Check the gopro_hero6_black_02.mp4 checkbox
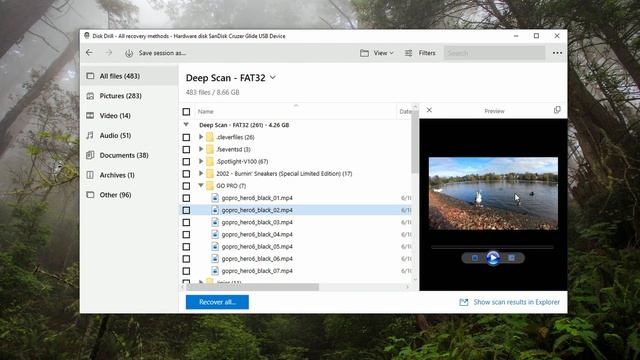Viewport: 640px width, 360px height. (187, 210)
